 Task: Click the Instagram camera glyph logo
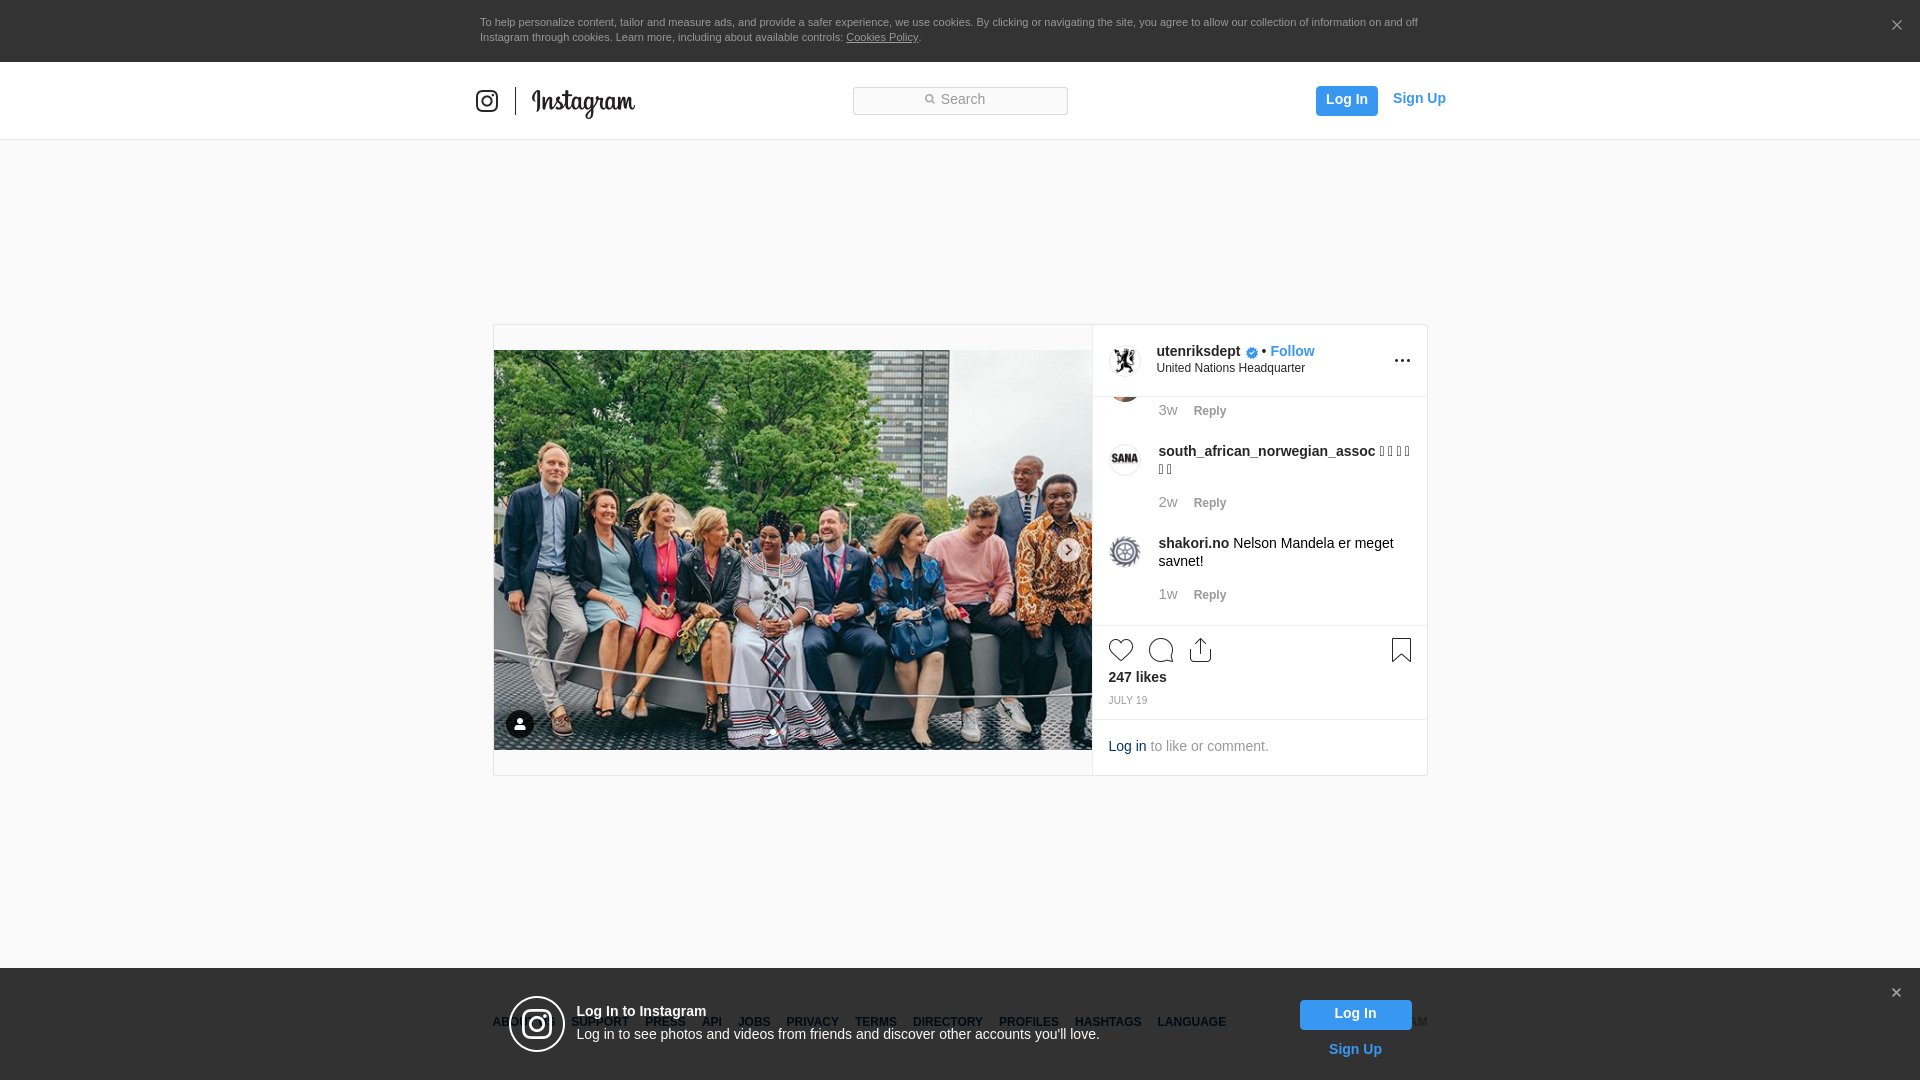(487, 101)
